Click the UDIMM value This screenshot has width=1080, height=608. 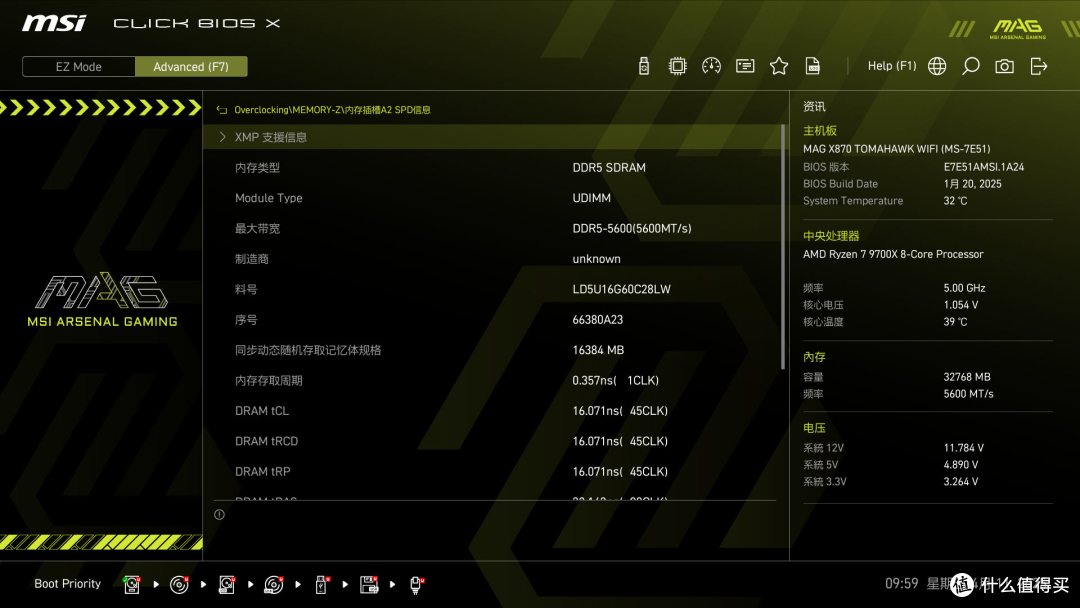(x=592, y=198)
